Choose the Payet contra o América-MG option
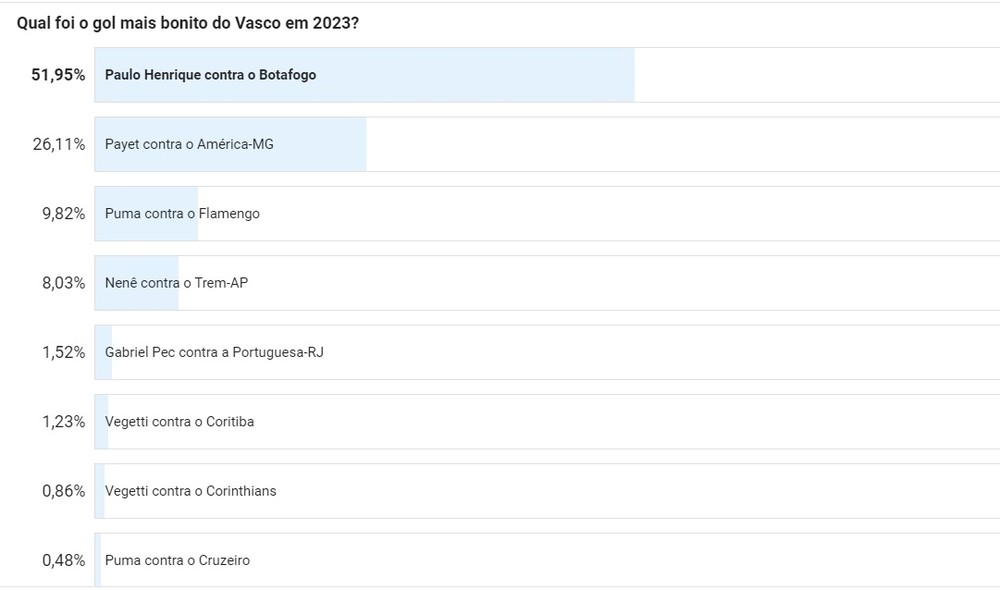Viewport: 1000px width, 590px height. (189, 144)
